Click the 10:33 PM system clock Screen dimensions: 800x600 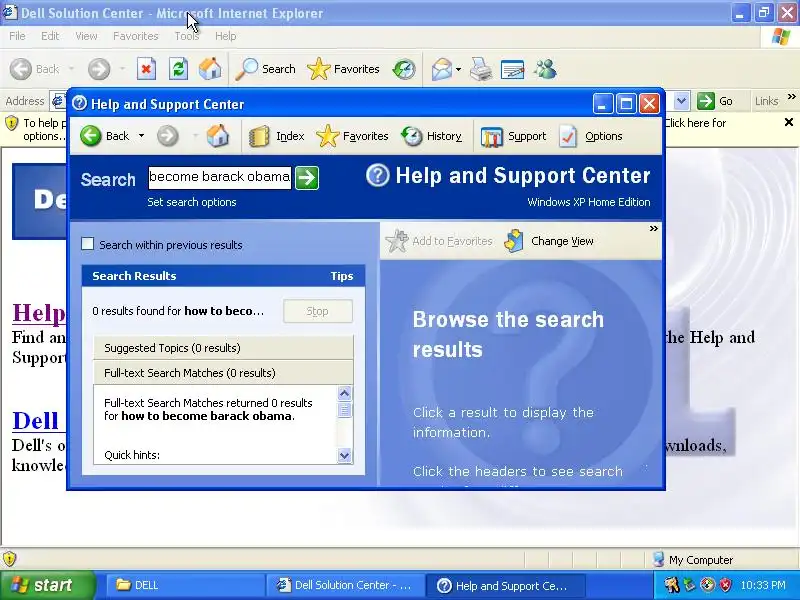tap(763, 585)
